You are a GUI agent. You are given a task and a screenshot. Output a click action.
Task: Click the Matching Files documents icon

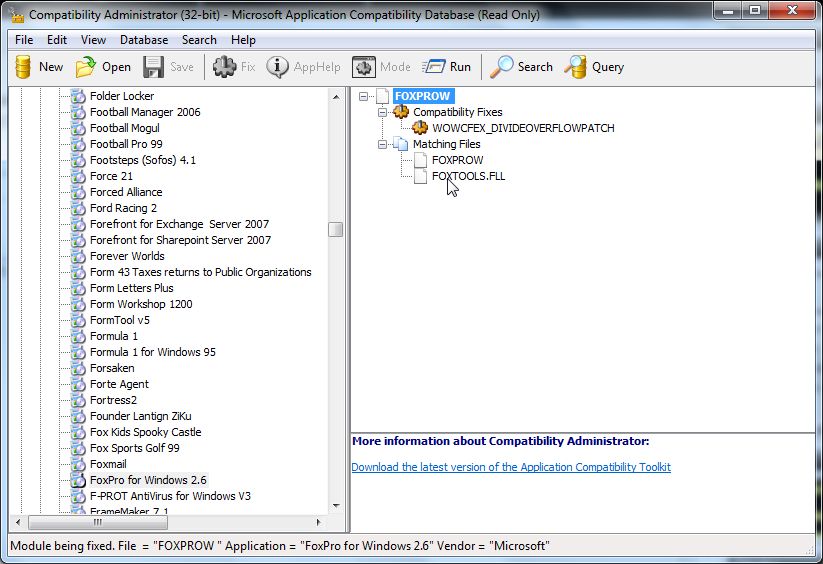click(401, 144)
